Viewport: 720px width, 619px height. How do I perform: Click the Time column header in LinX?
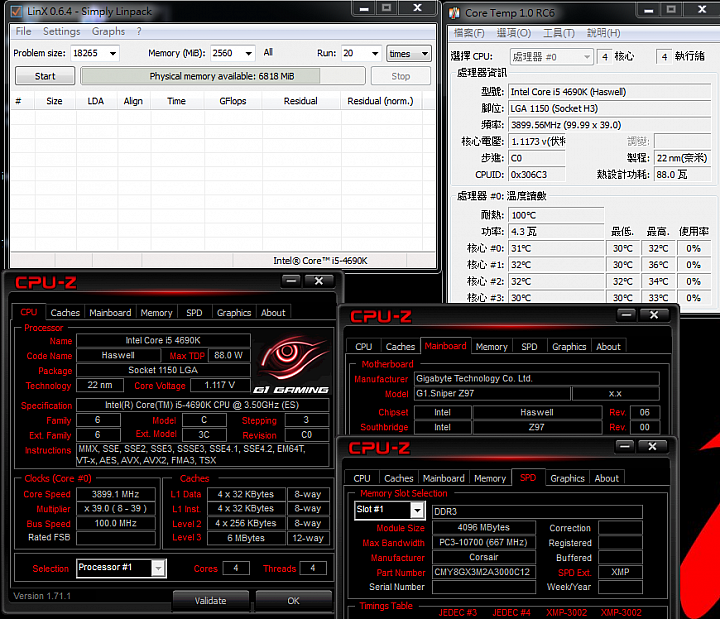(176, 101)
